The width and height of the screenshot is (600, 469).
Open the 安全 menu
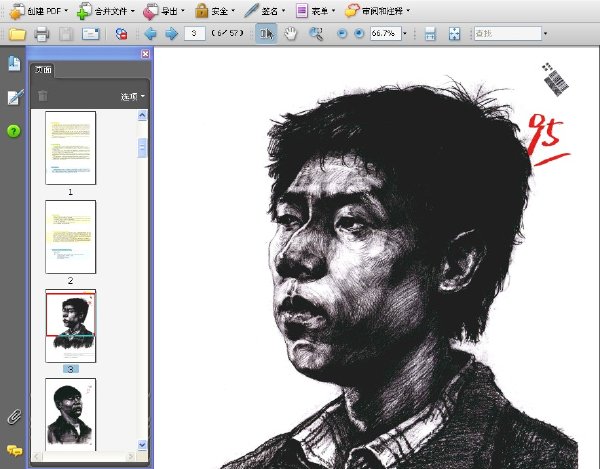coord(215,11)
